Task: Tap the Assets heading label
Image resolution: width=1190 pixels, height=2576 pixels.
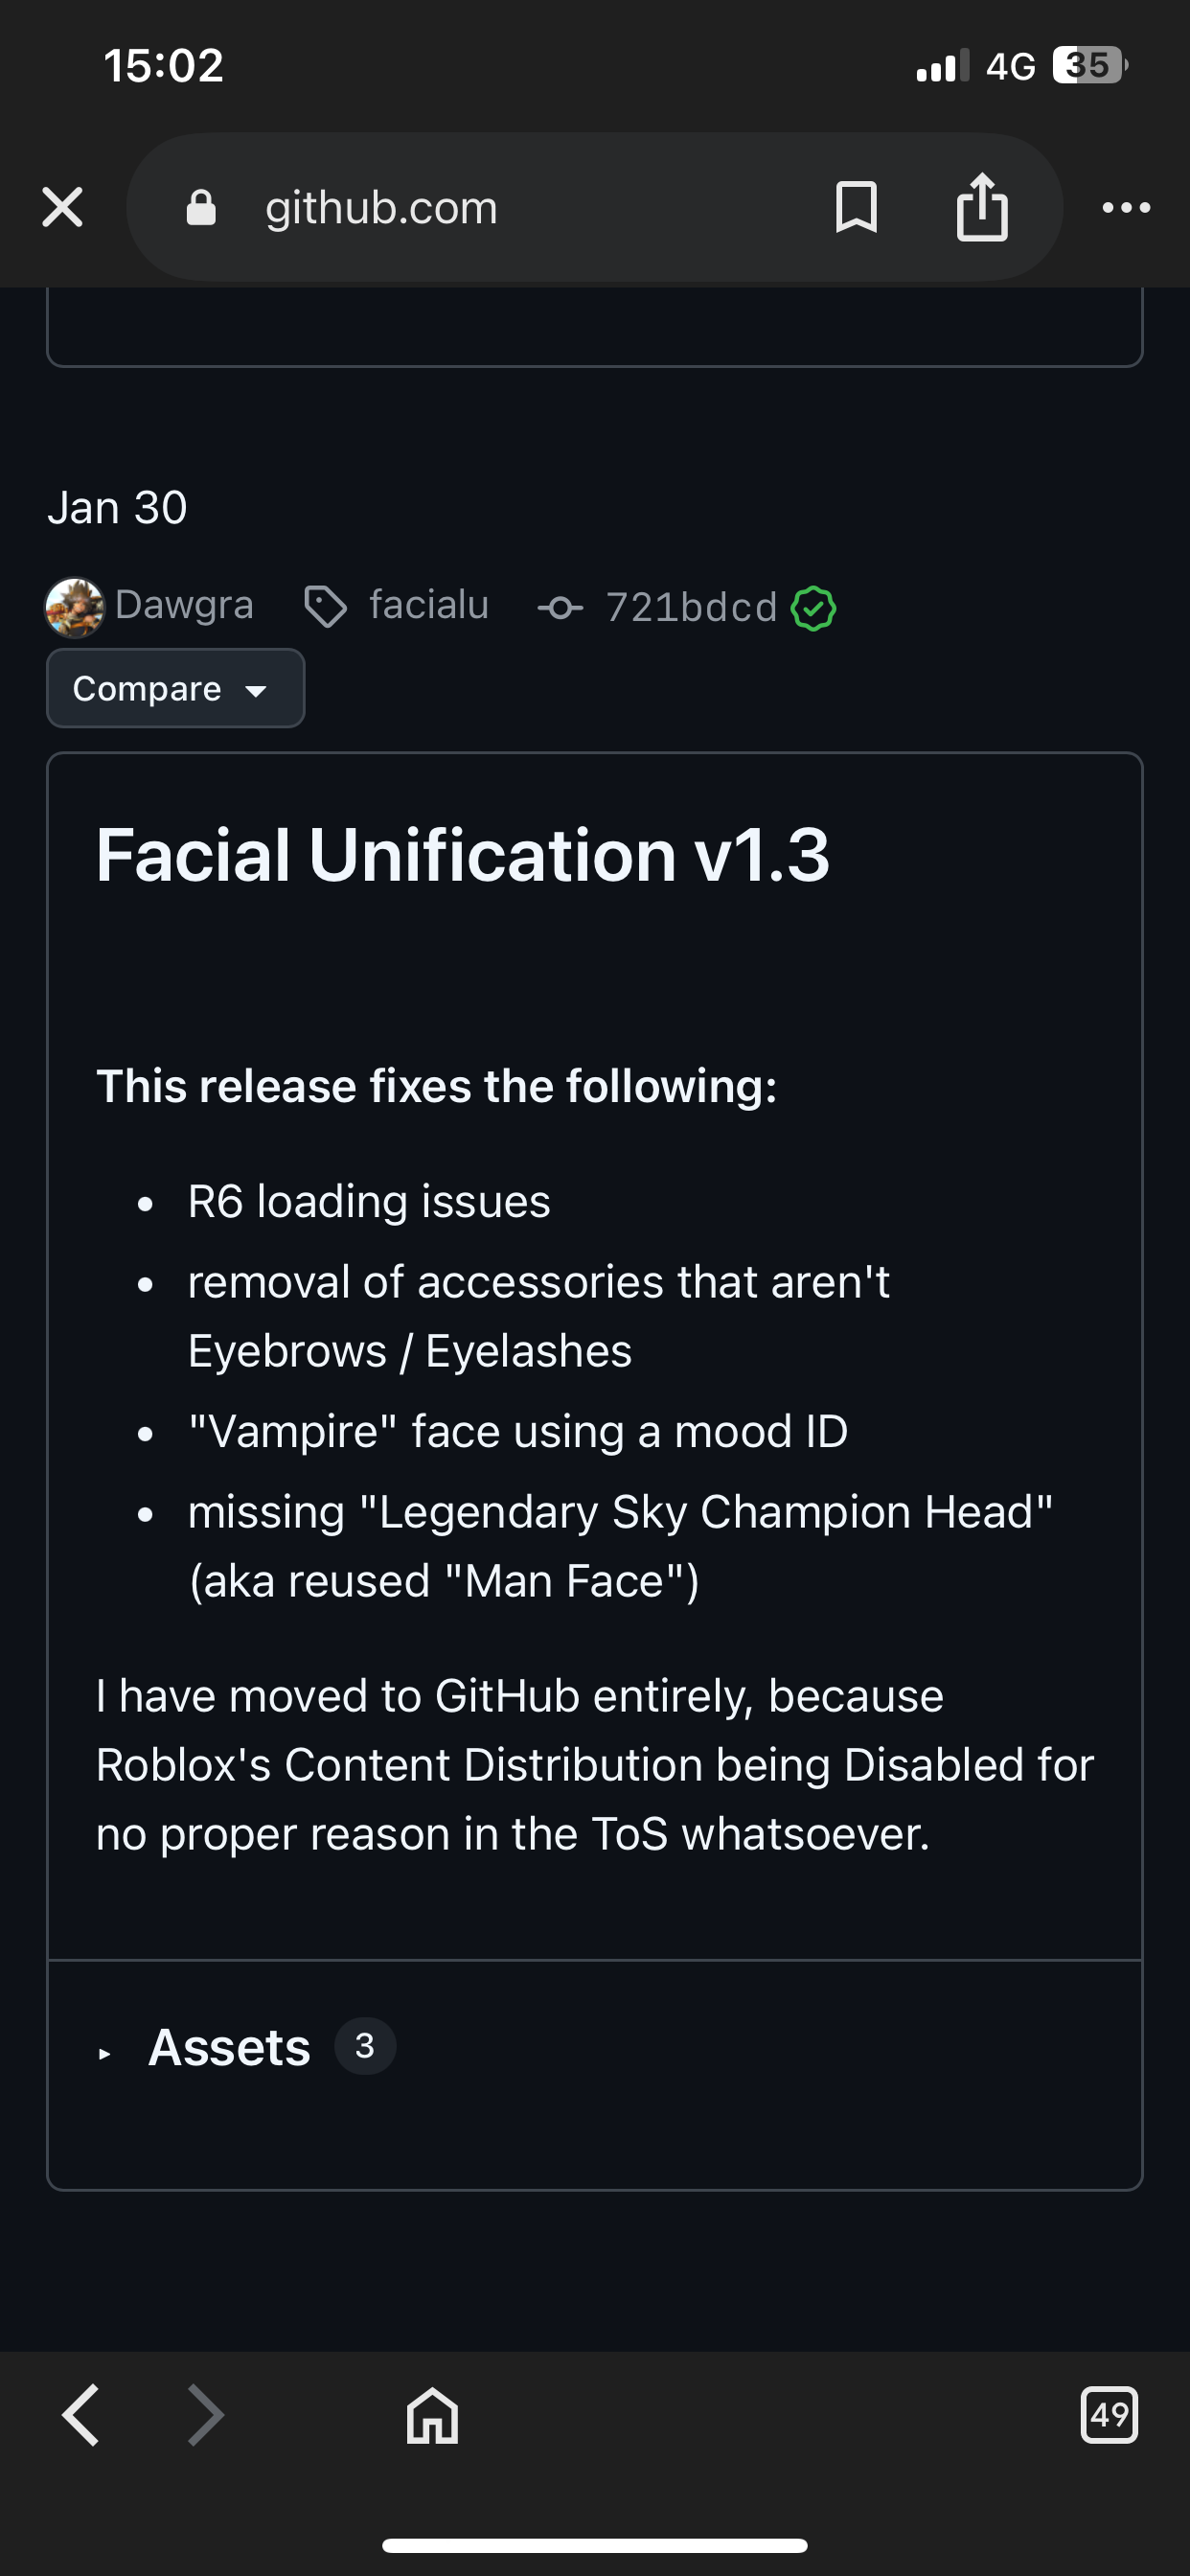Action: [229, 2047]
